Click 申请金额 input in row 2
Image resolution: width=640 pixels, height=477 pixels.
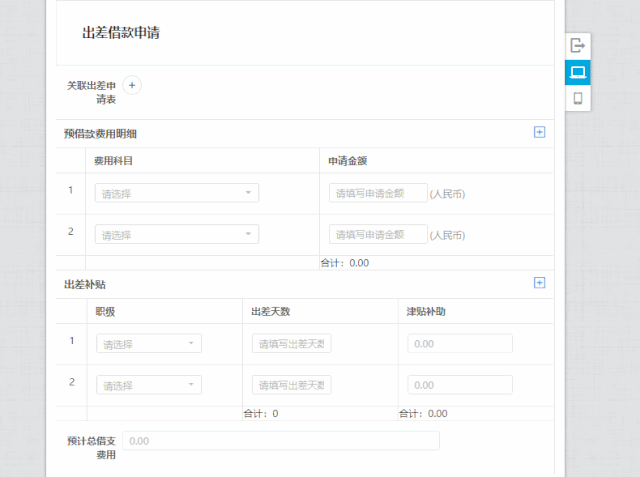(x=378, y=234)
